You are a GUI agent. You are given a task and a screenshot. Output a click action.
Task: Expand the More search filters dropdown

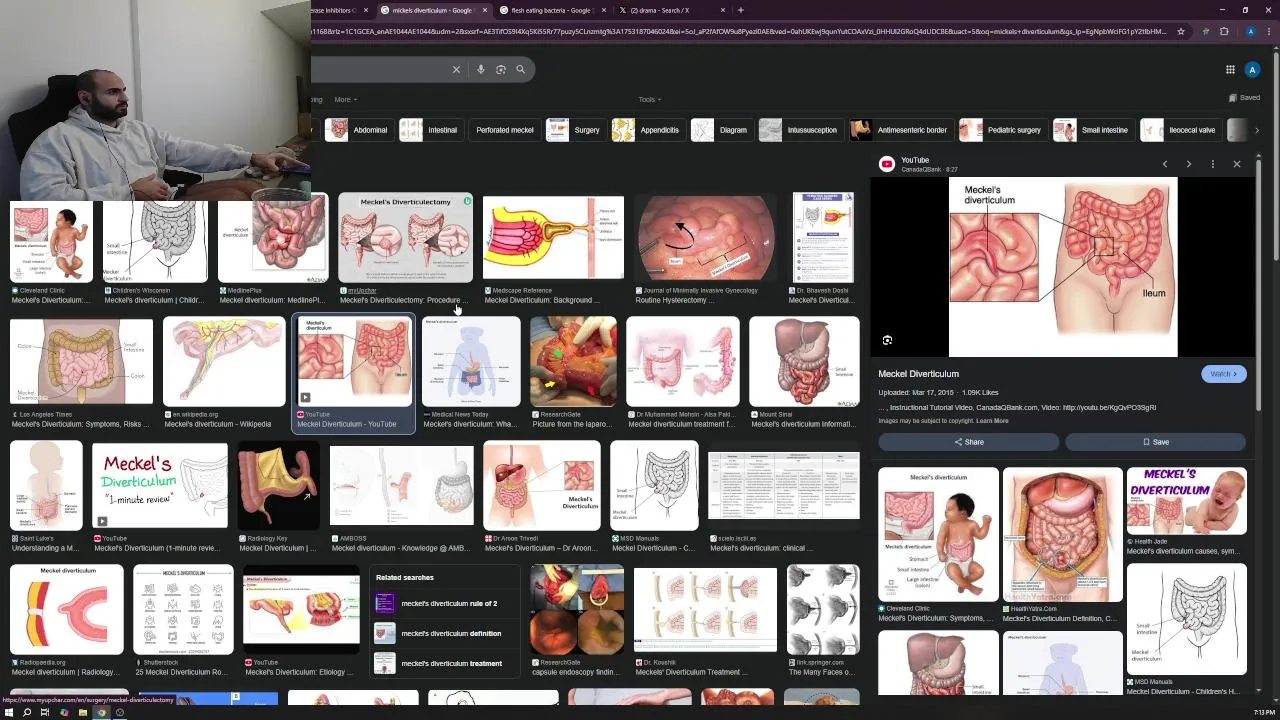click(346, 99)
